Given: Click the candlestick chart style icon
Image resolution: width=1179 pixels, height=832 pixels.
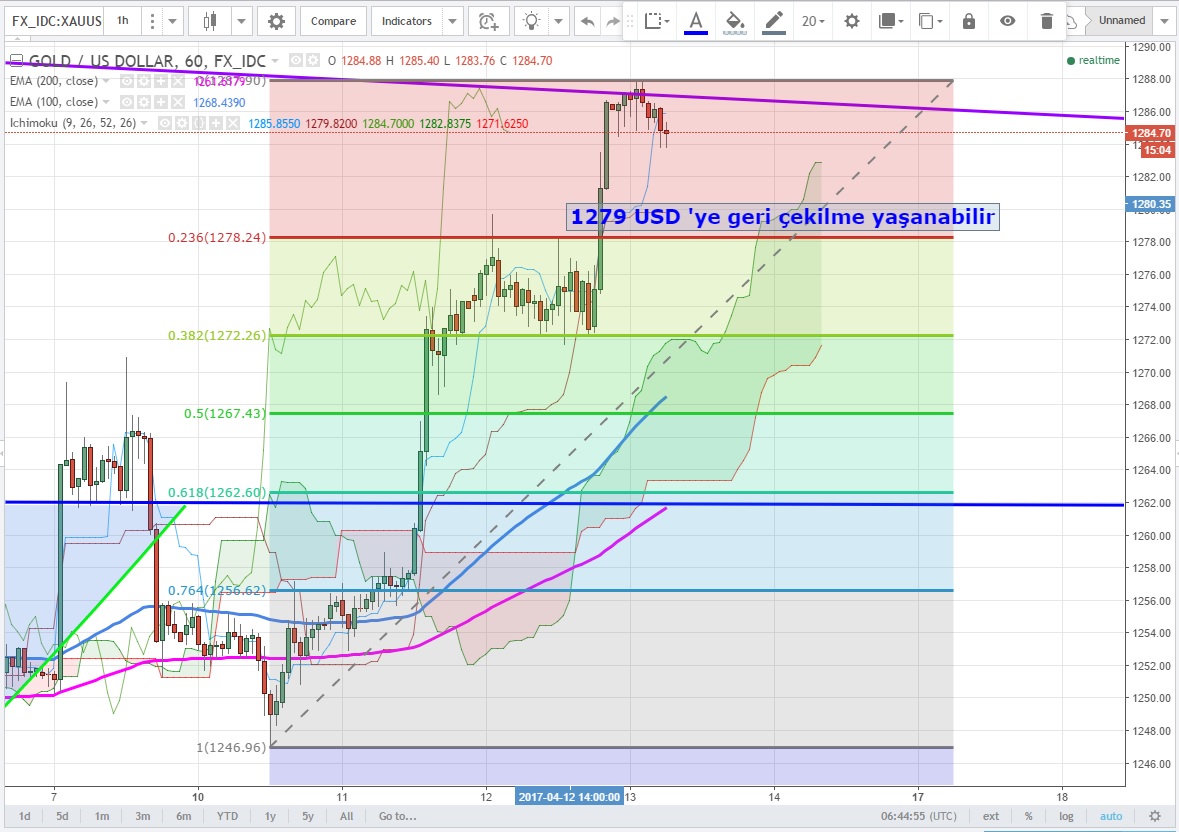Looking at the screenshot, I should (209, 21).
